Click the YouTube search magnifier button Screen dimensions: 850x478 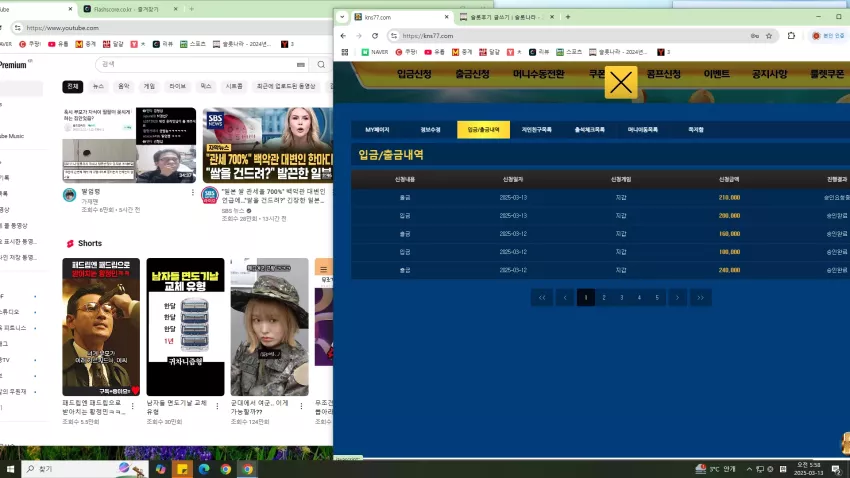coord(321,64)
